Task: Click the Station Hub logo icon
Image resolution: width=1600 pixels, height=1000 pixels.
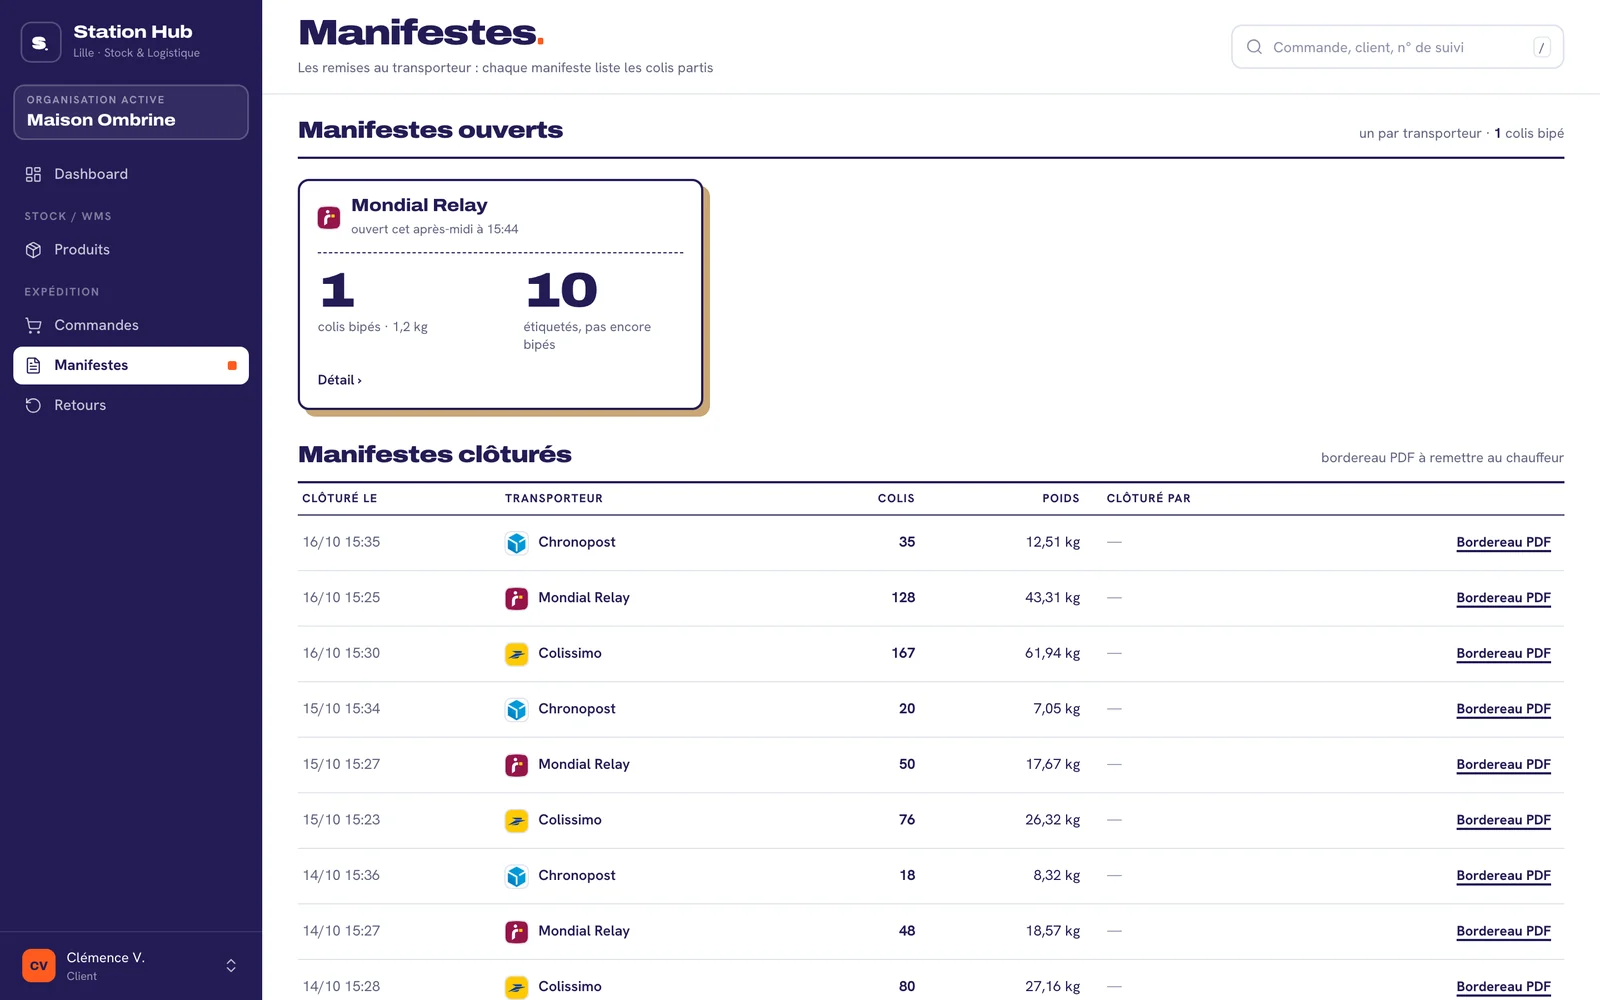Action: pos(41,42)
